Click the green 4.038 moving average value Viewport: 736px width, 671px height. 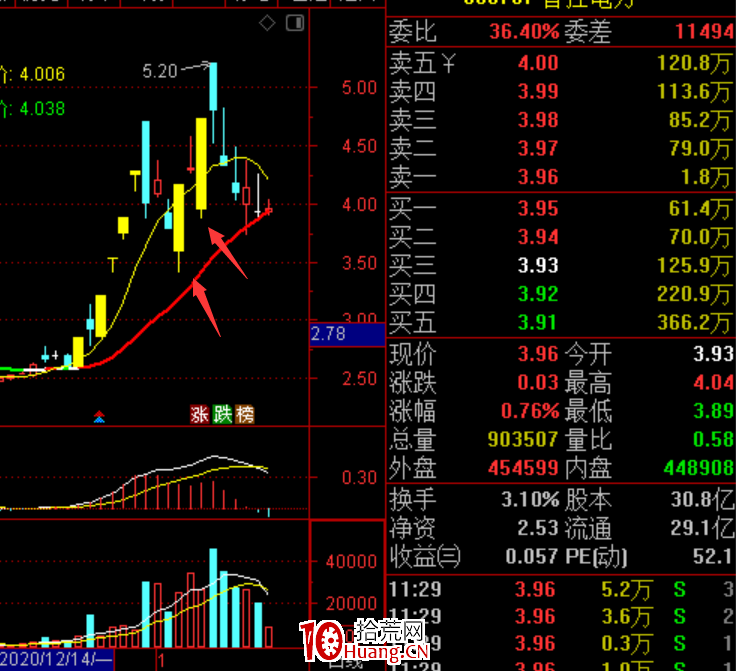coord(42,109)
